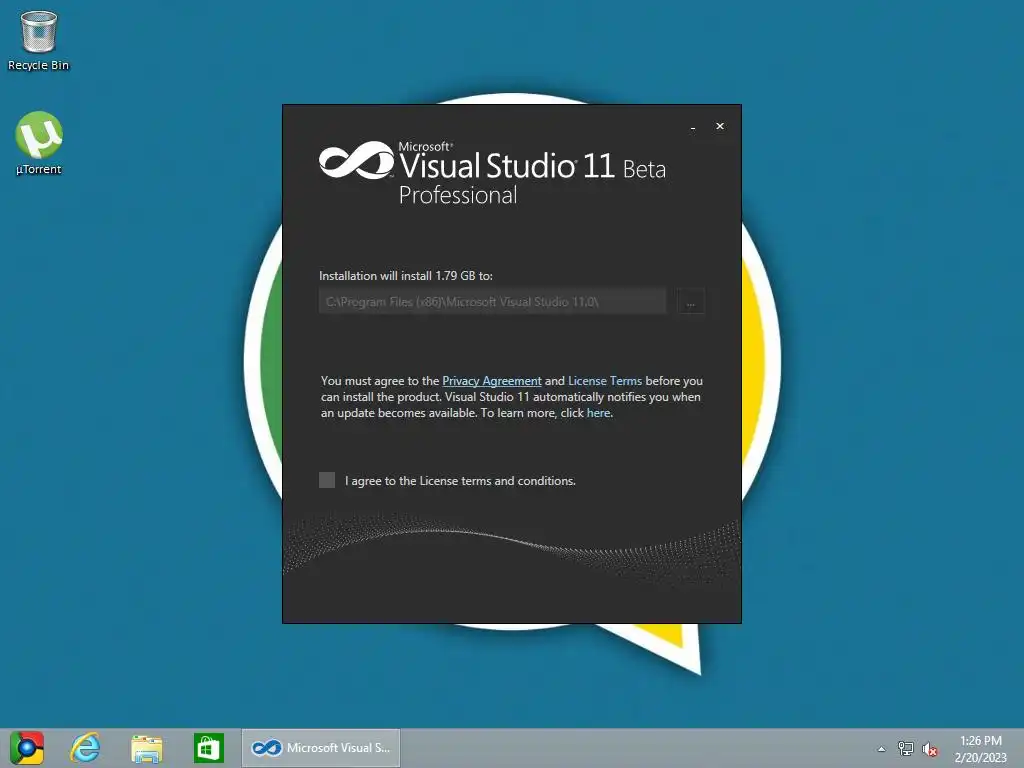Click the 'Professional' edition text

[x=458, y=195]
